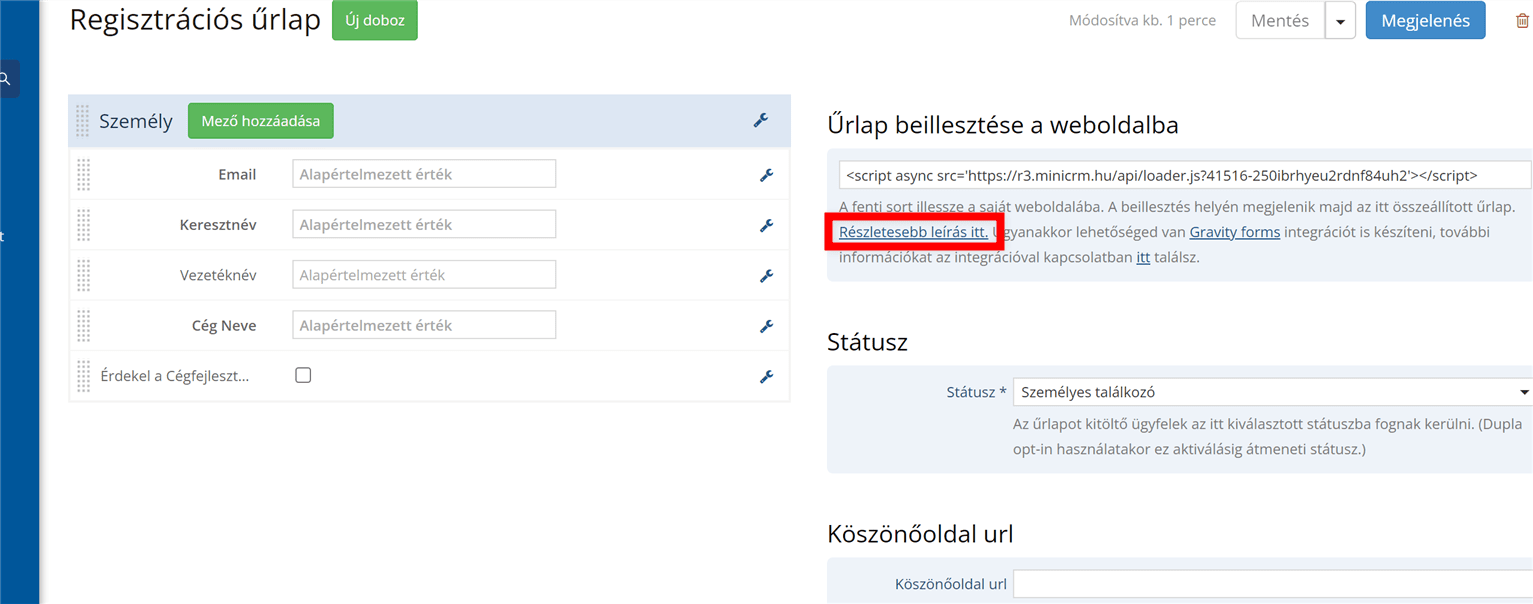Screen dimensions: 1533x604
Task: Open Személy box settings wrench
Action: pos(761,121)
